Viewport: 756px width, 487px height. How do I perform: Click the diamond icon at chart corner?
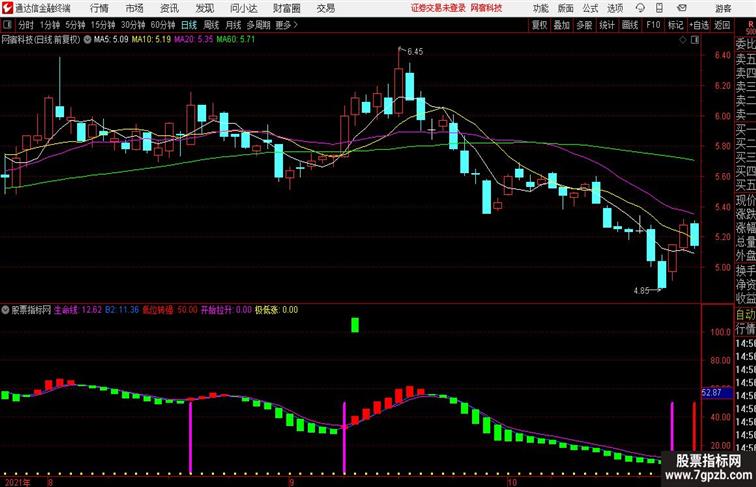pyautogui.click(x=683, y=40)
